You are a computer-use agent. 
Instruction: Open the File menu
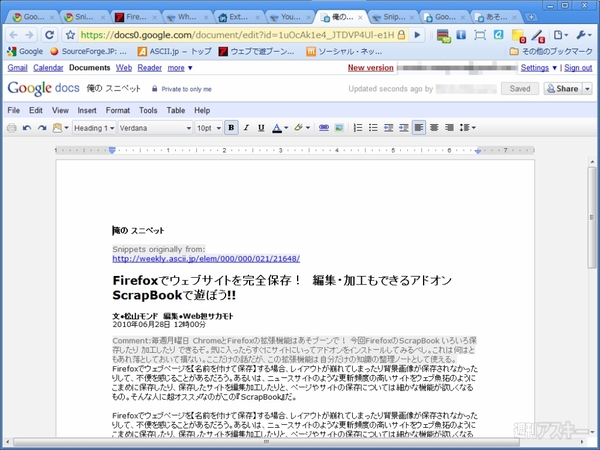(x=13, y=111)
